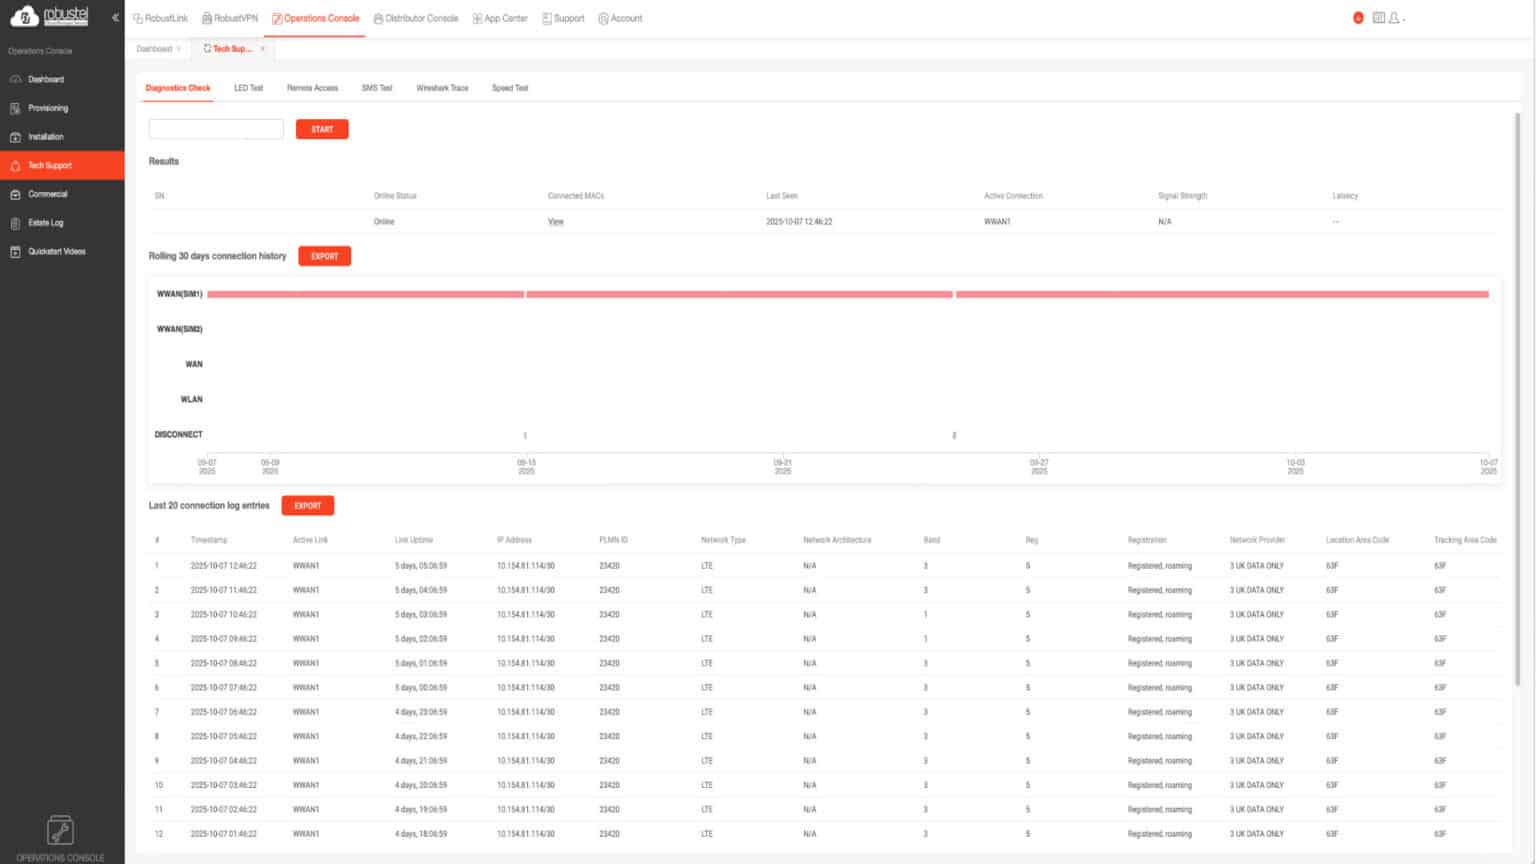Click the Operations Console wrench icon at bottom left
Screen dimensions: 1536x864
pyautogui.click(x=60, y=829)
